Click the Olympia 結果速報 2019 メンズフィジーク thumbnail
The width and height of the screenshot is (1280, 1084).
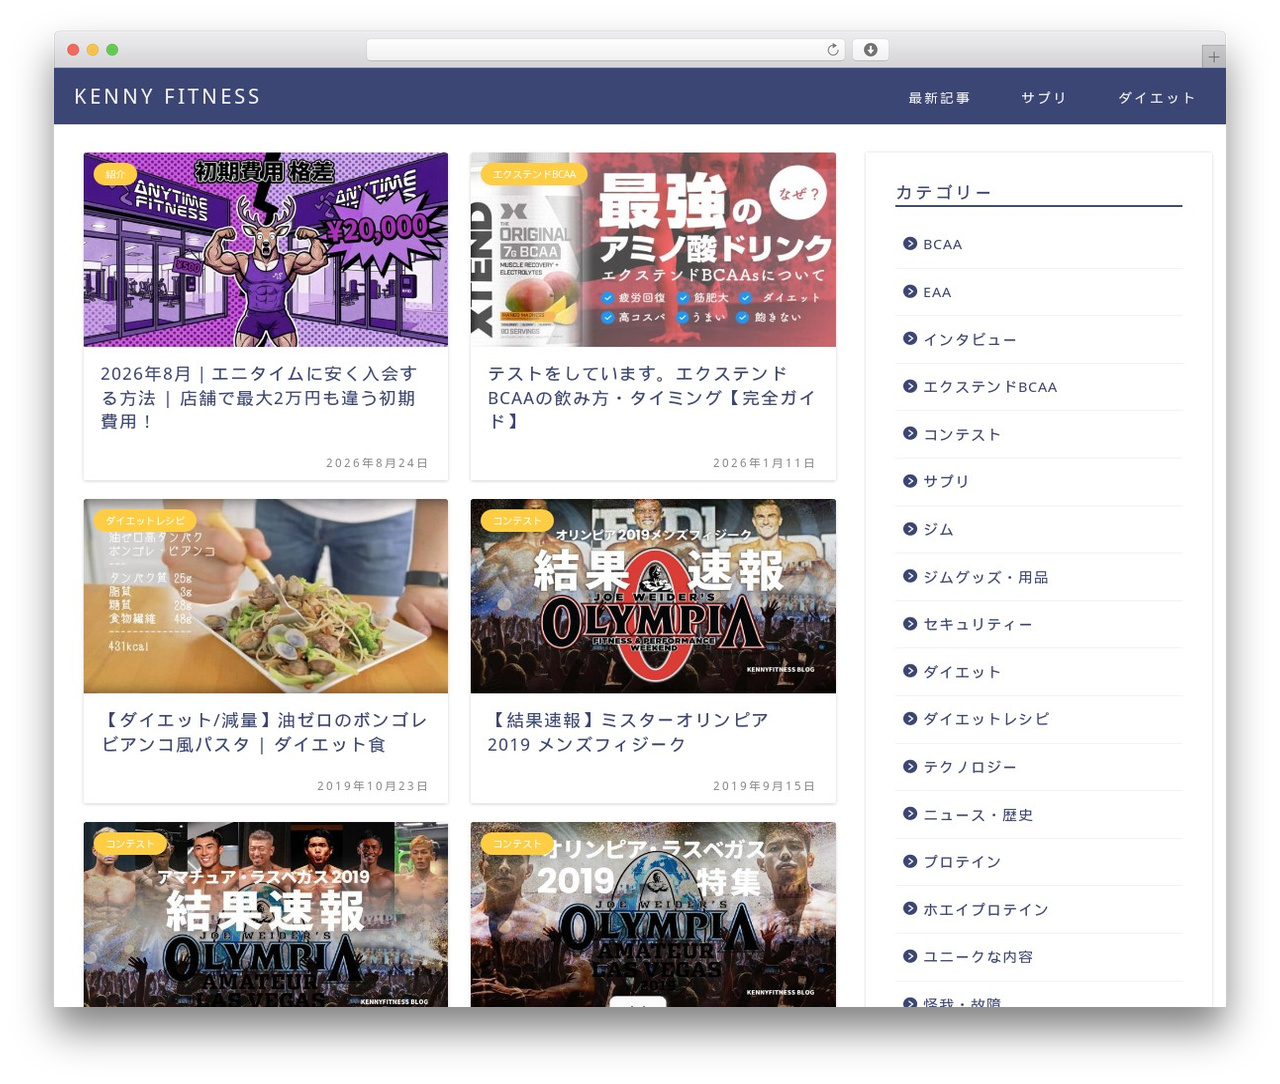click(653, 596)
